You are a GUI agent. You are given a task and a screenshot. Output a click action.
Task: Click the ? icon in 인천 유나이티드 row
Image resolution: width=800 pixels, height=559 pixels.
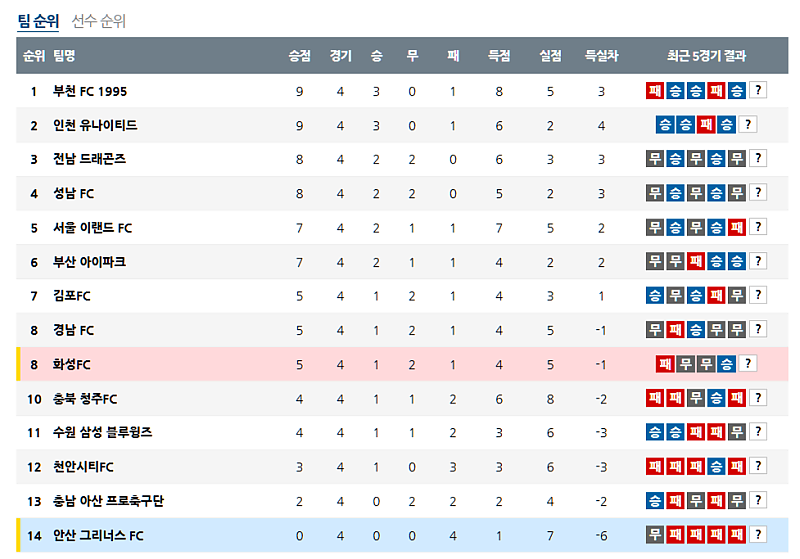[x=748, y=125]
